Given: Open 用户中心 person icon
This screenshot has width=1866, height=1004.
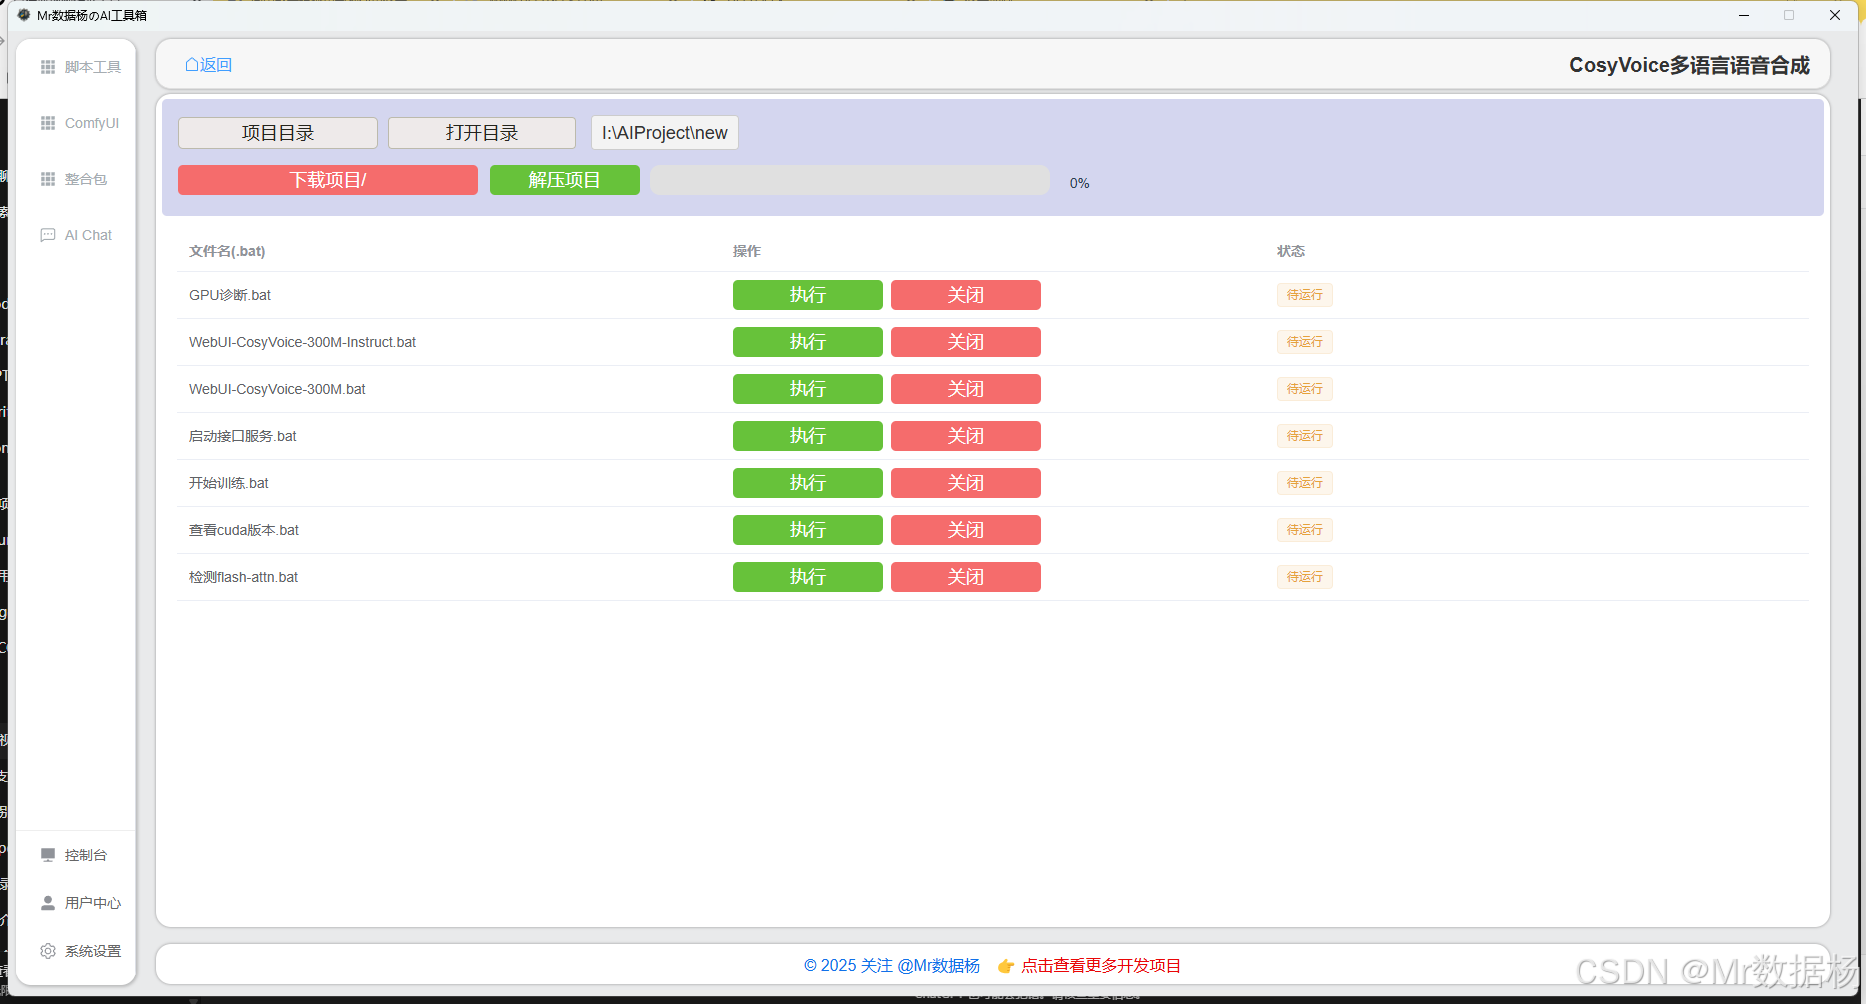Looking at the screenshot, I should pyautogui.click(x=48, y=903).
